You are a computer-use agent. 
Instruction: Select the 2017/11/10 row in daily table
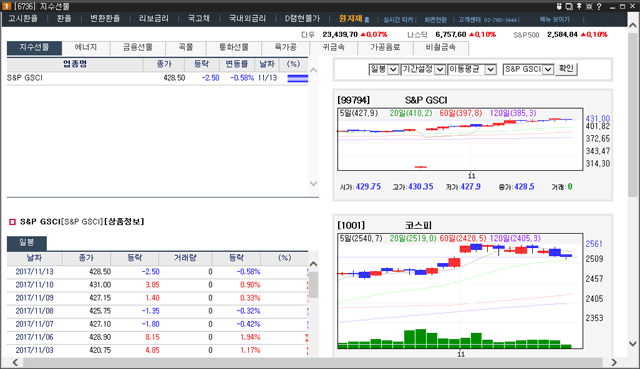(x=158, y=285)
